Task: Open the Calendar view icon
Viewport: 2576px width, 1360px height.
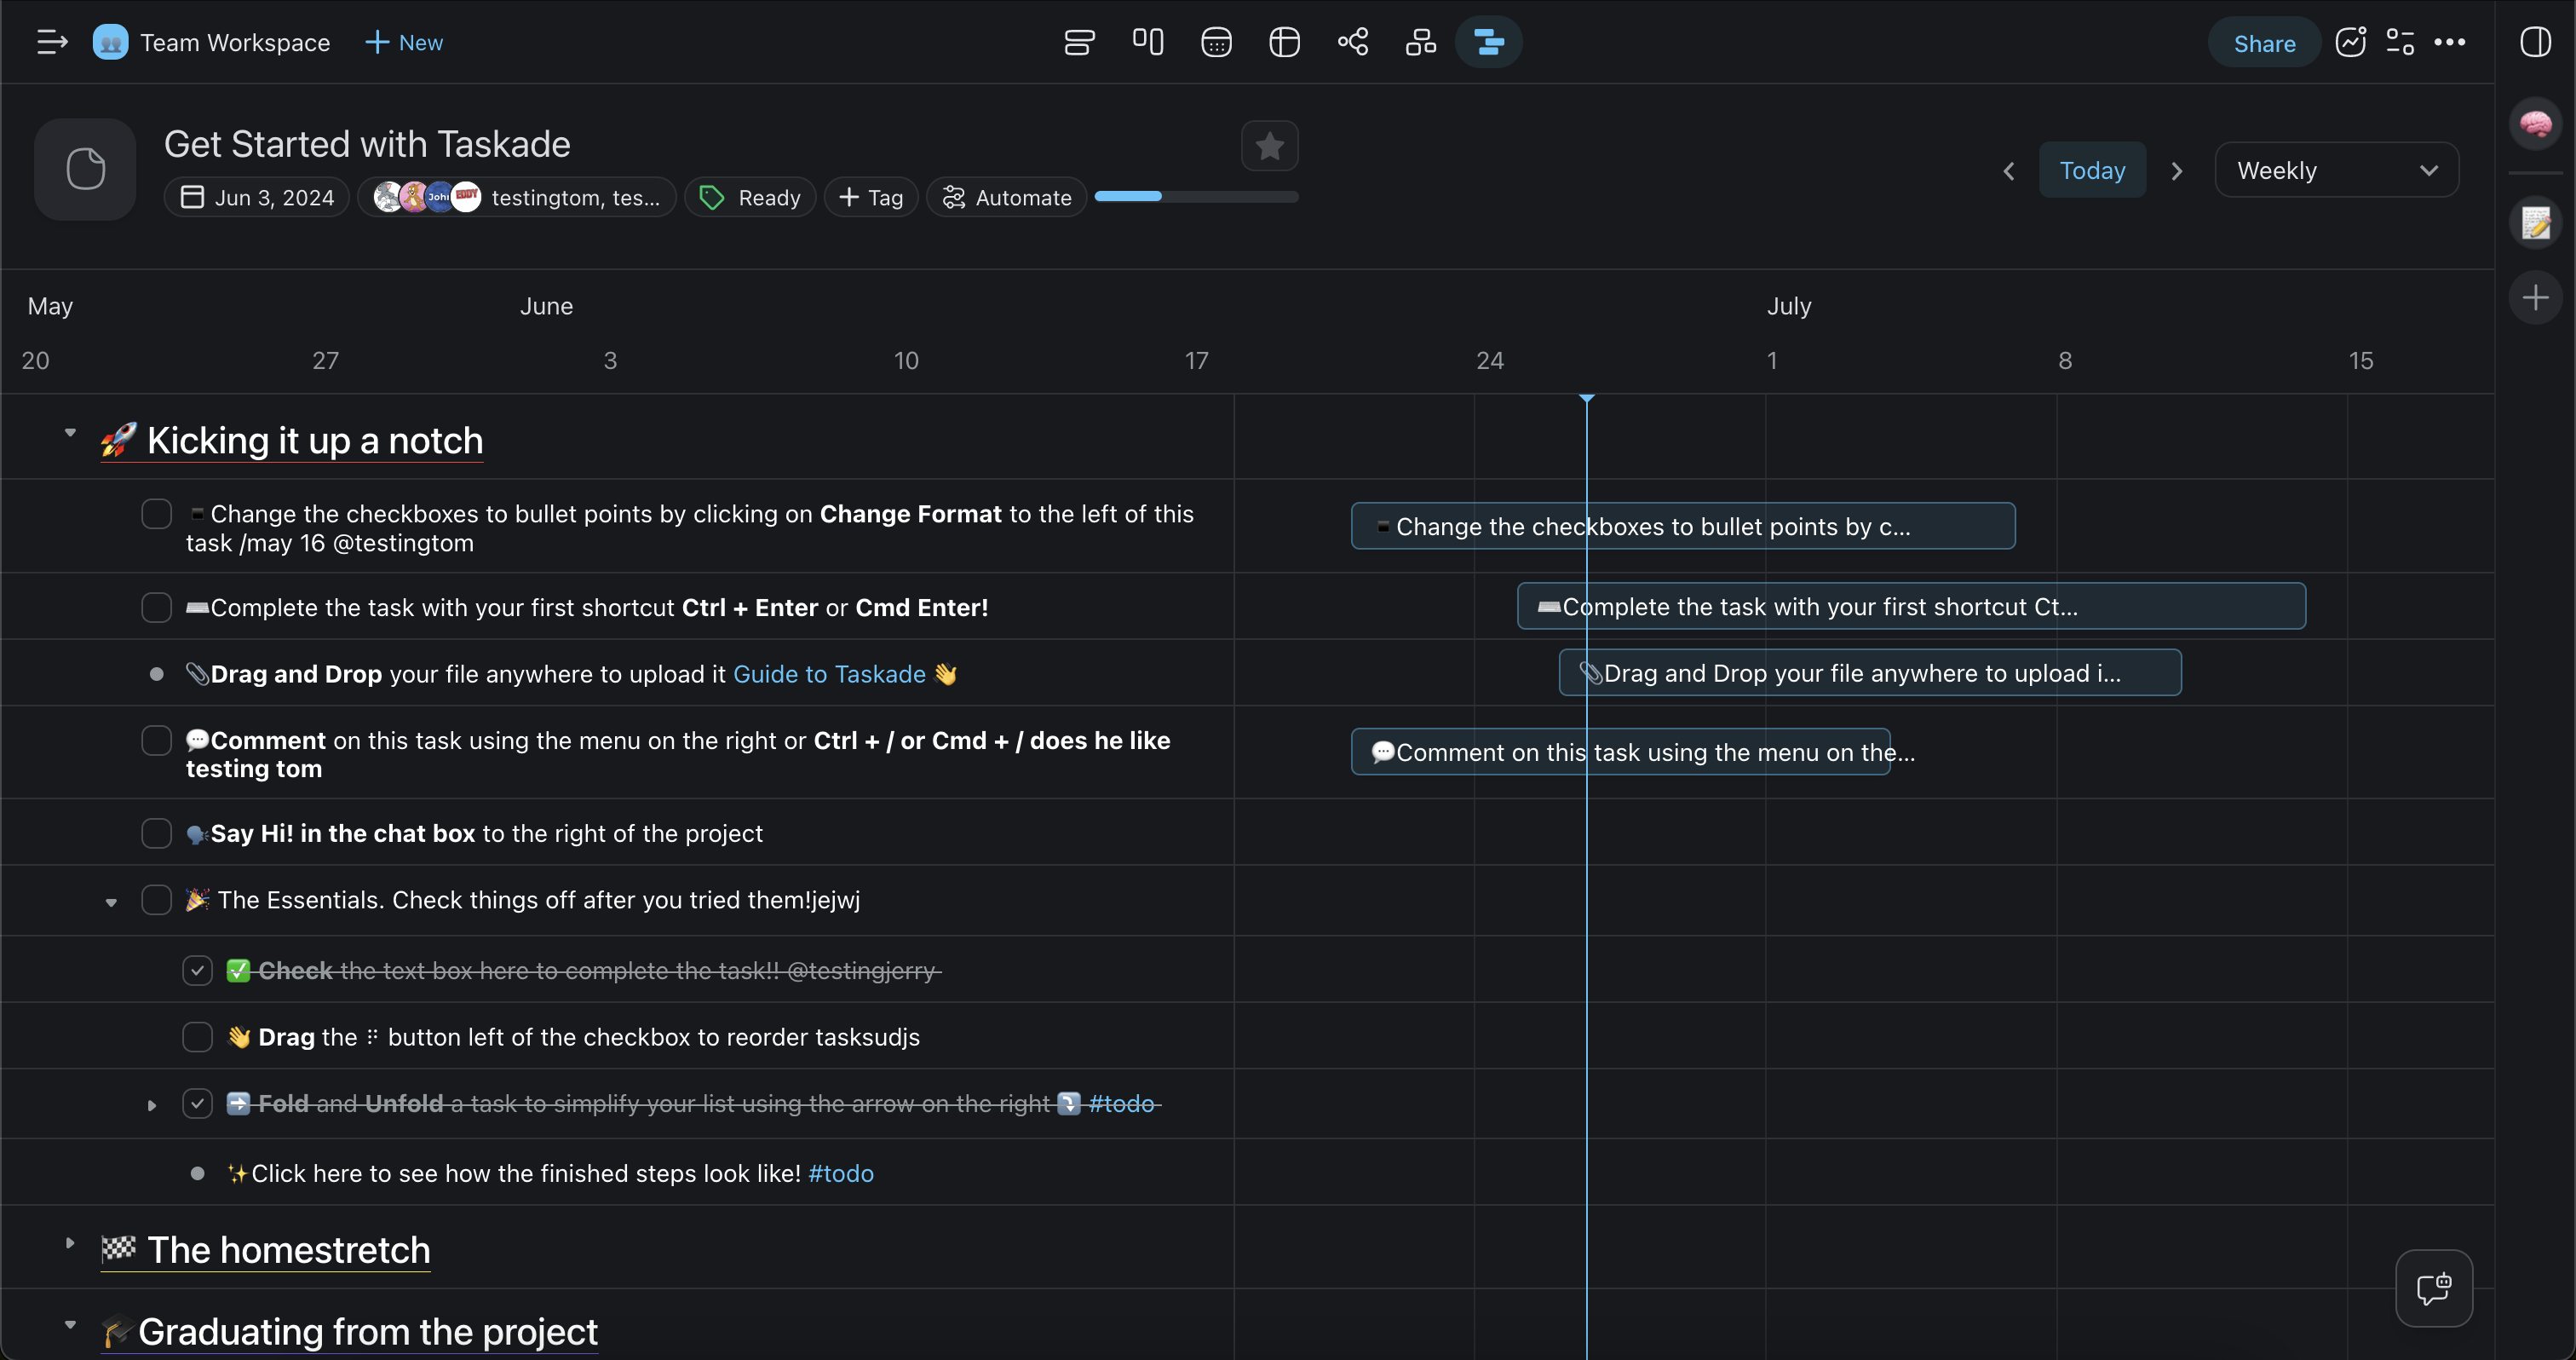Action: coord(1216,42)
